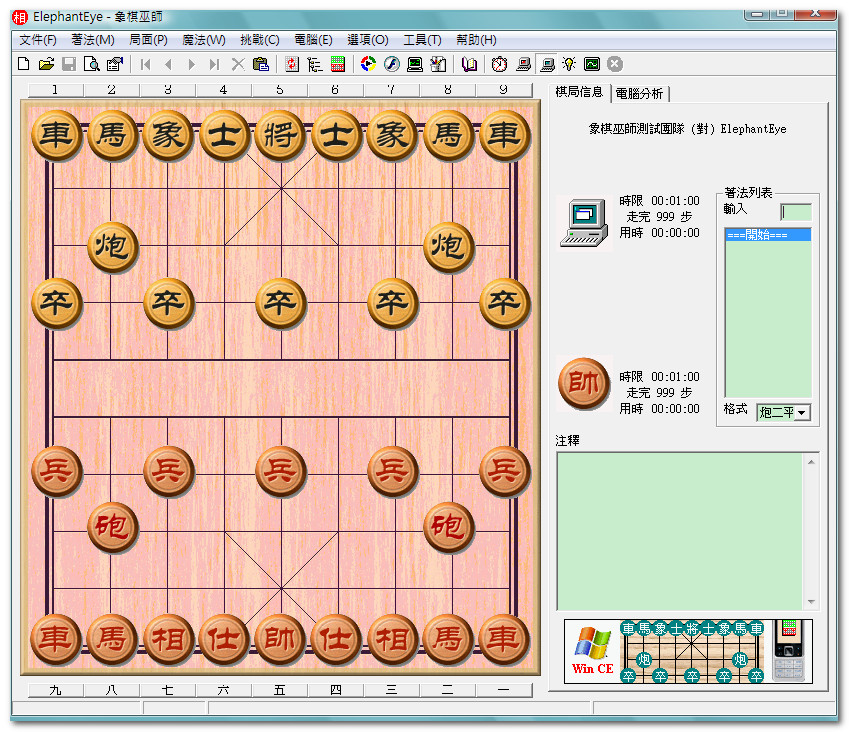849x732 pixels.
Task: Click the New file icon in toolbar
Action: pos(24,64)
